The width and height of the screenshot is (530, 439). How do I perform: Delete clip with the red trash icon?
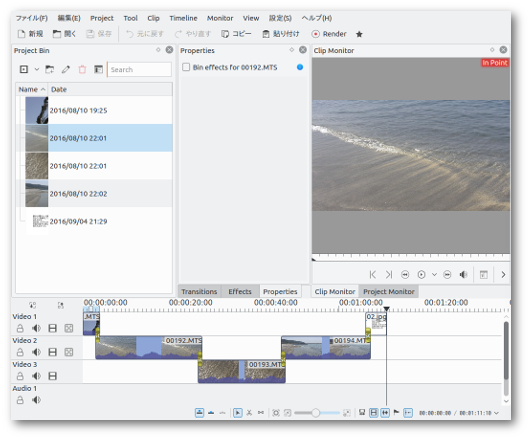(82, 69)
